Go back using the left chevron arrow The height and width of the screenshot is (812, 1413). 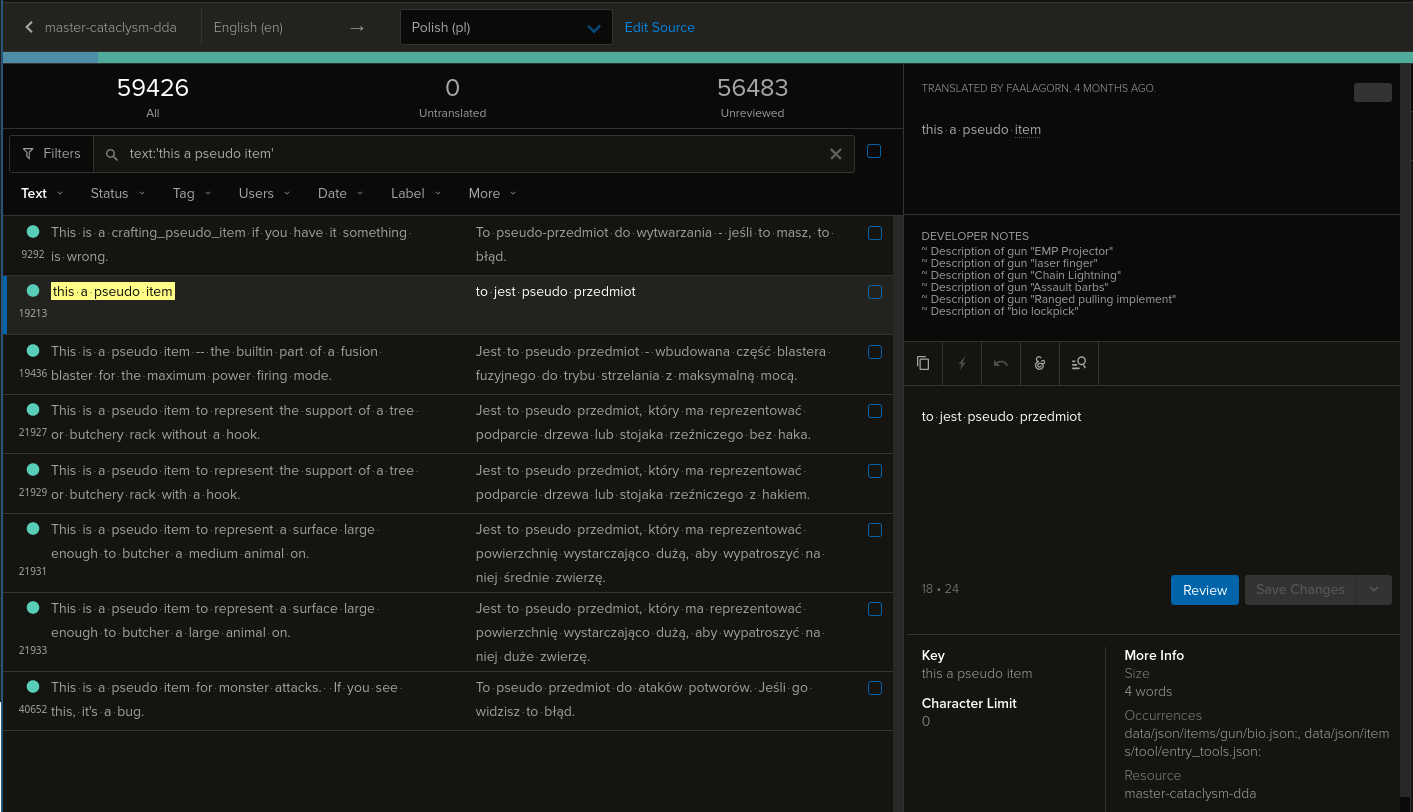click(x=28, y=27)
